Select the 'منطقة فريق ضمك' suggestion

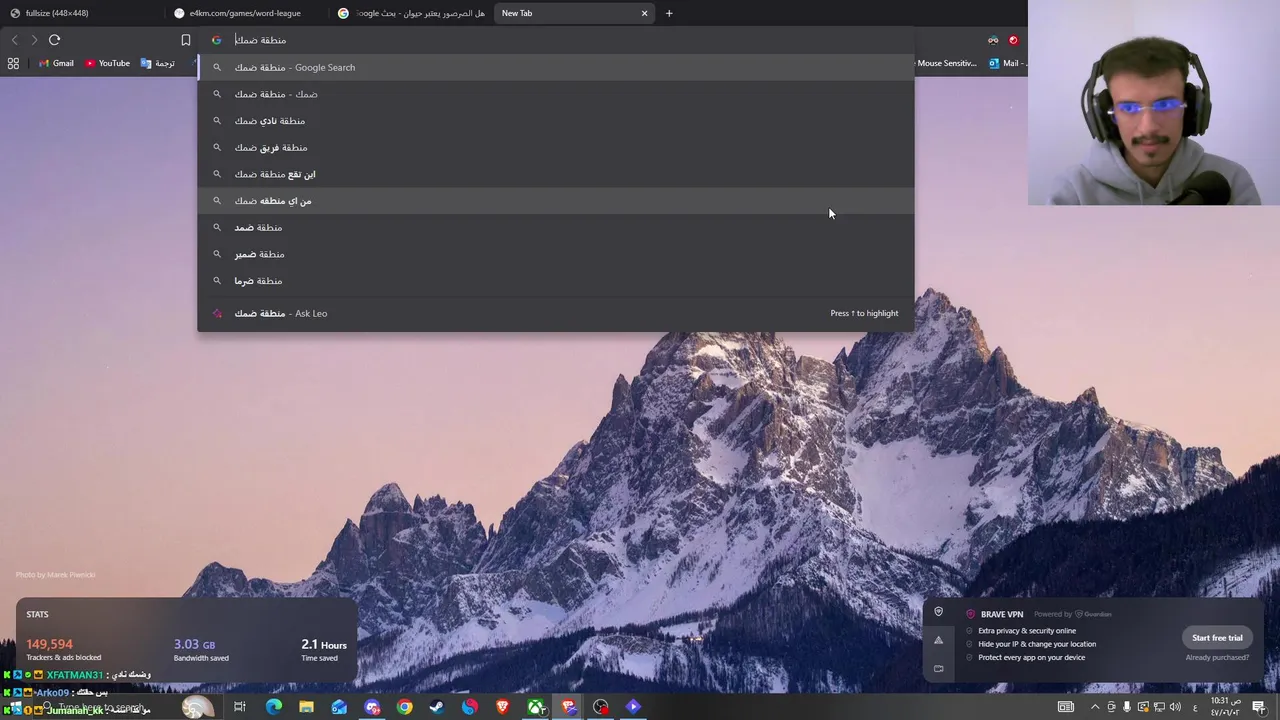pos(556,147)
